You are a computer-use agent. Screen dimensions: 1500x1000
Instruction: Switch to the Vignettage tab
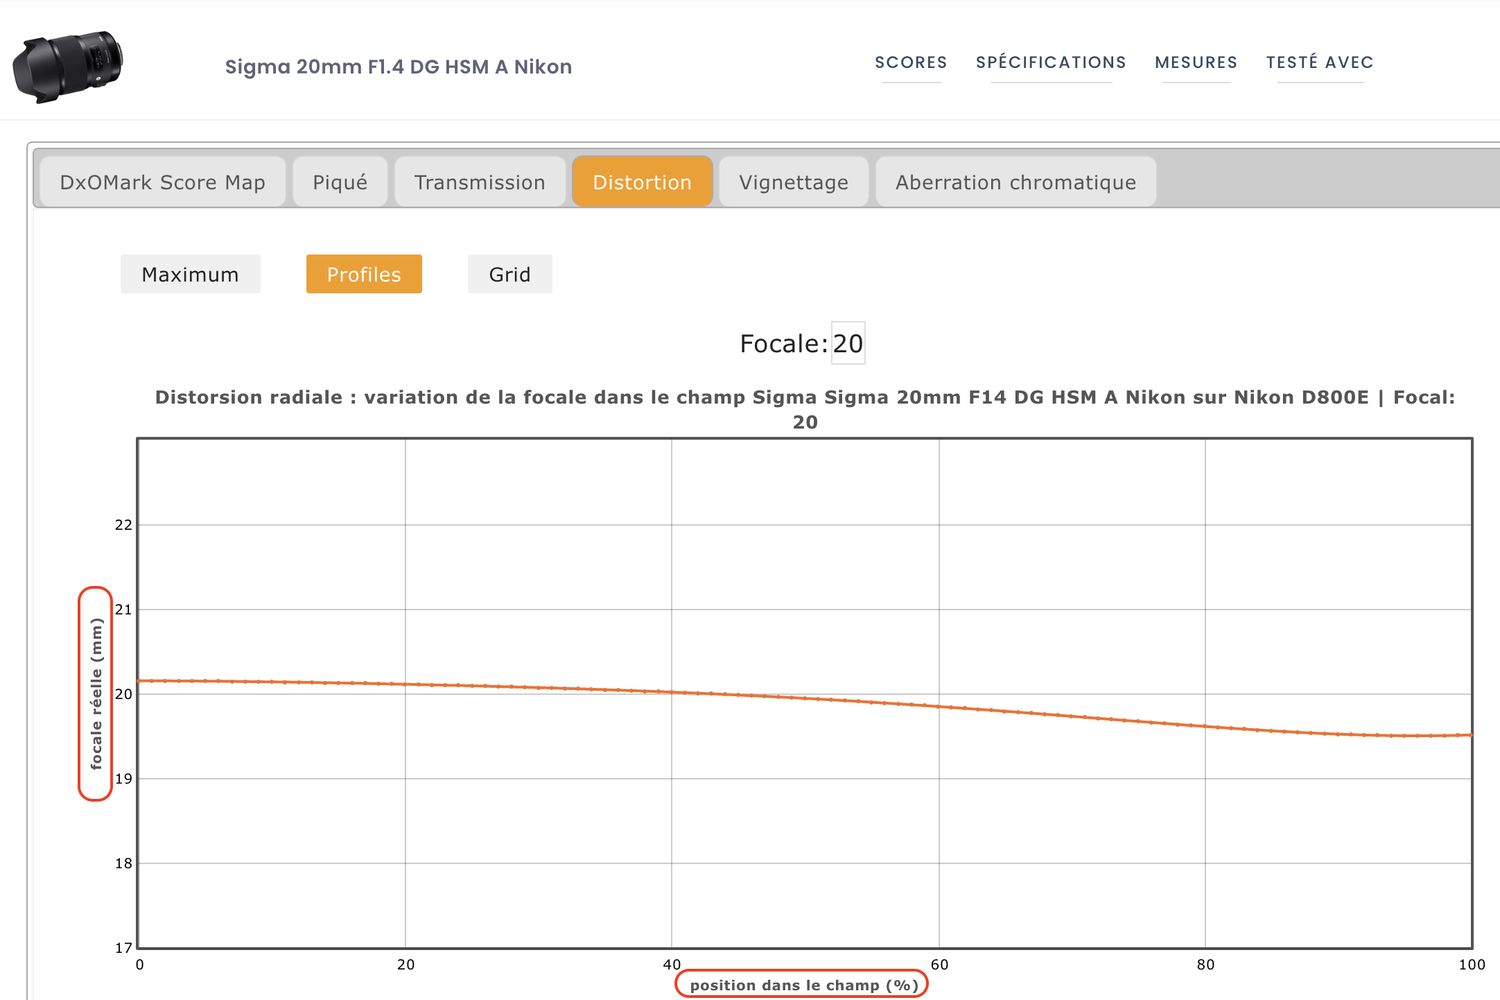[x=794, y=182]
